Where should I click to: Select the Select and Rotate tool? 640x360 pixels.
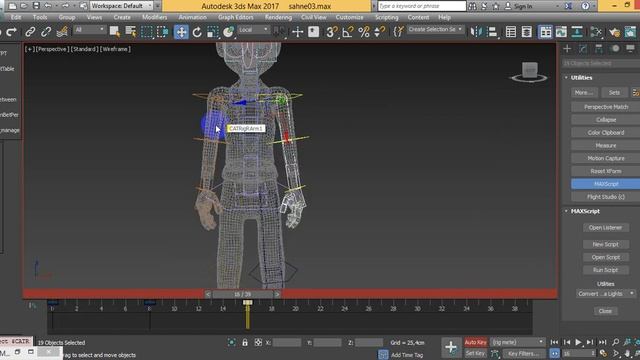[197, 32]
